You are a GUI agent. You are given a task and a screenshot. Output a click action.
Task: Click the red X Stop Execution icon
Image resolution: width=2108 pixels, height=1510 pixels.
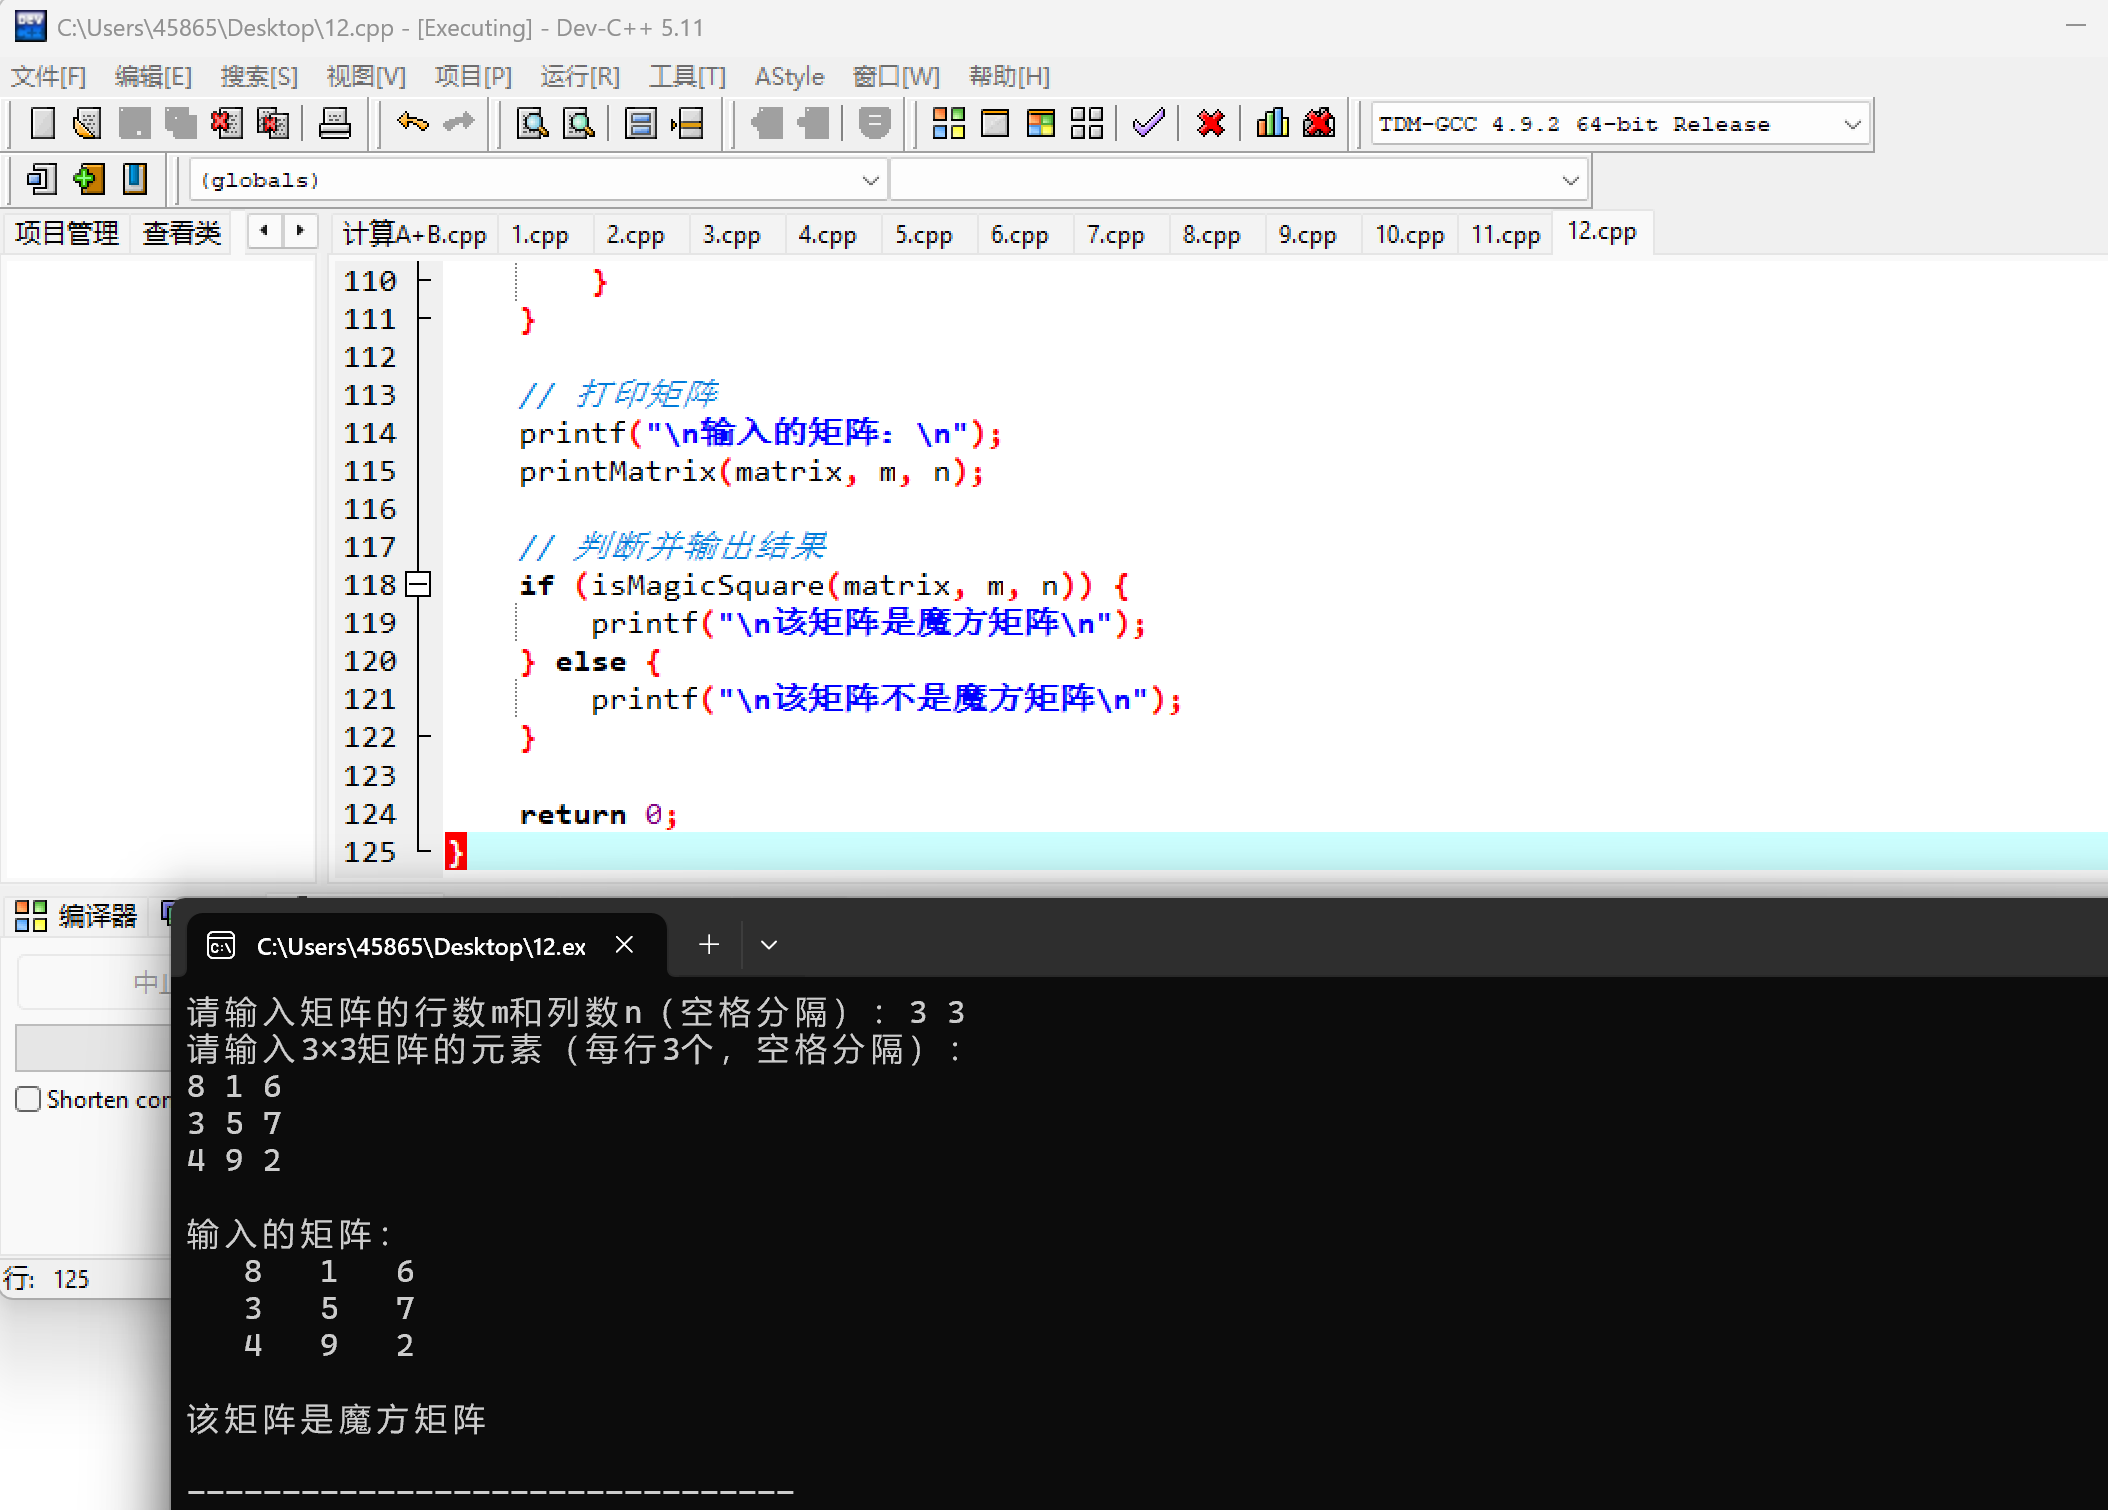coord(1210,124)
